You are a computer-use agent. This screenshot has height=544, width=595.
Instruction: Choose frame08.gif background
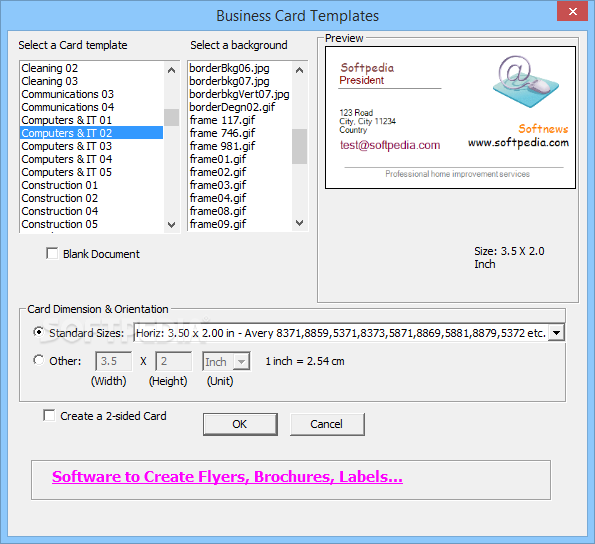[x=240, y=211]
